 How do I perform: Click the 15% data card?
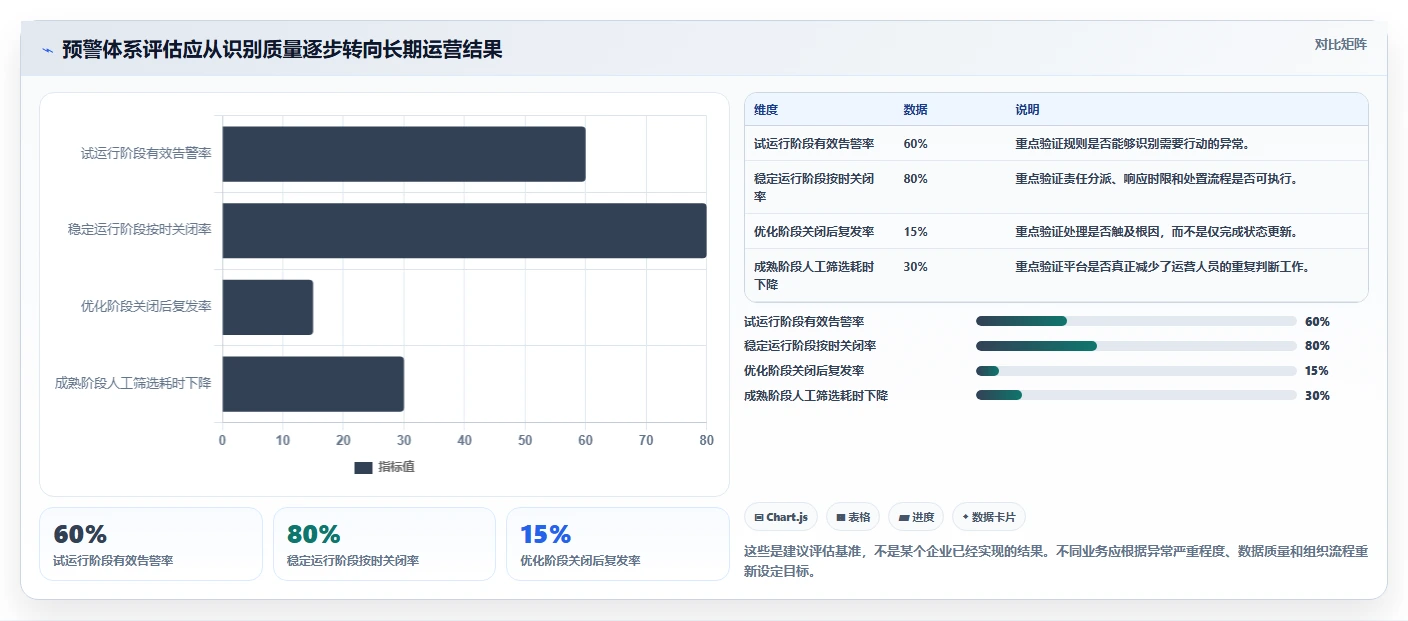click(618, 544)
